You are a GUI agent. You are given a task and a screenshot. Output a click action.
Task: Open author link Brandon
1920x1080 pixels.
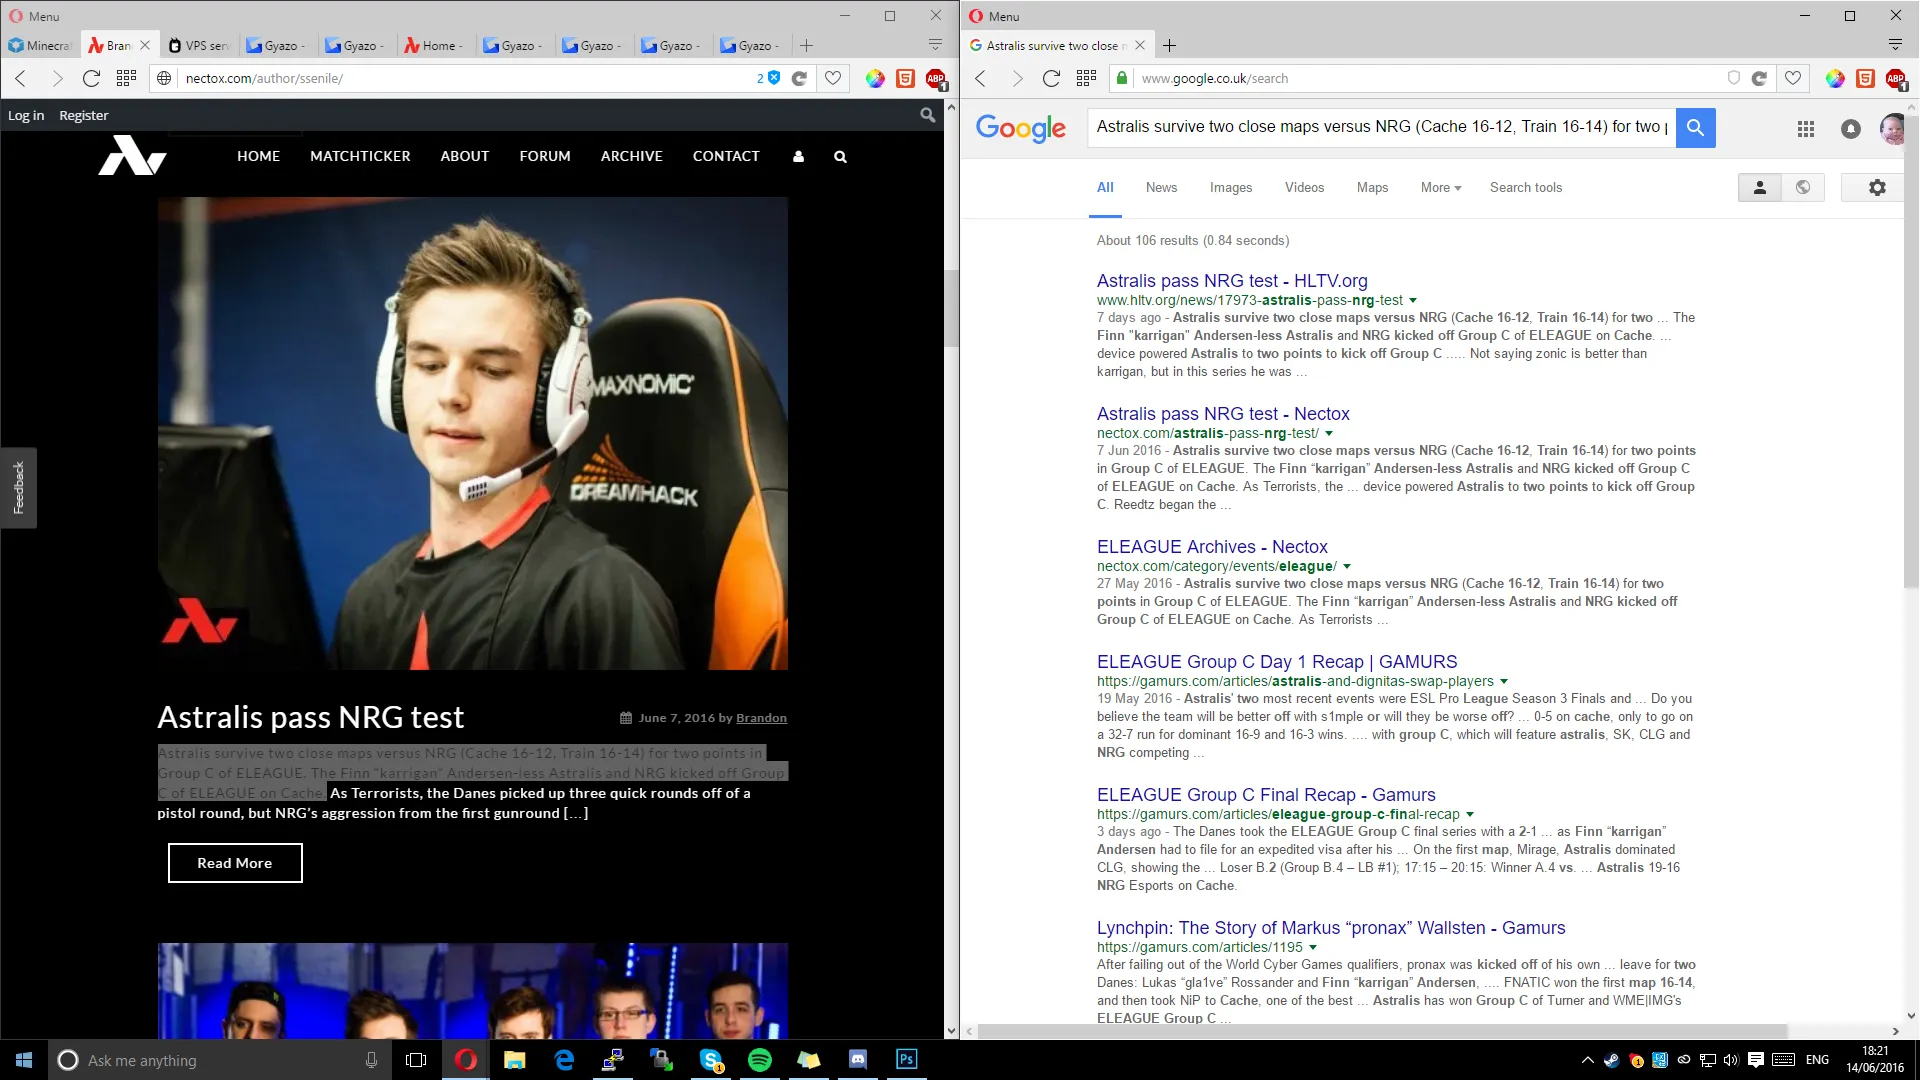click(x=761, y=718)
